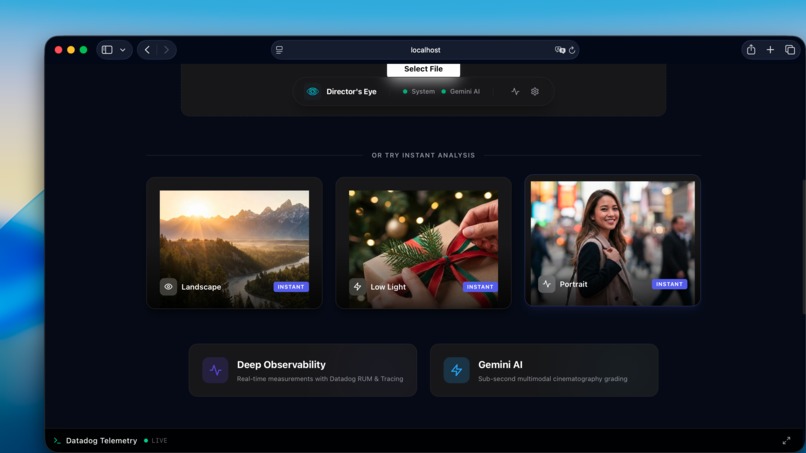Click the Portrait label text
Viewport: 806px width, 453px height.
click(x=573, y=284)
